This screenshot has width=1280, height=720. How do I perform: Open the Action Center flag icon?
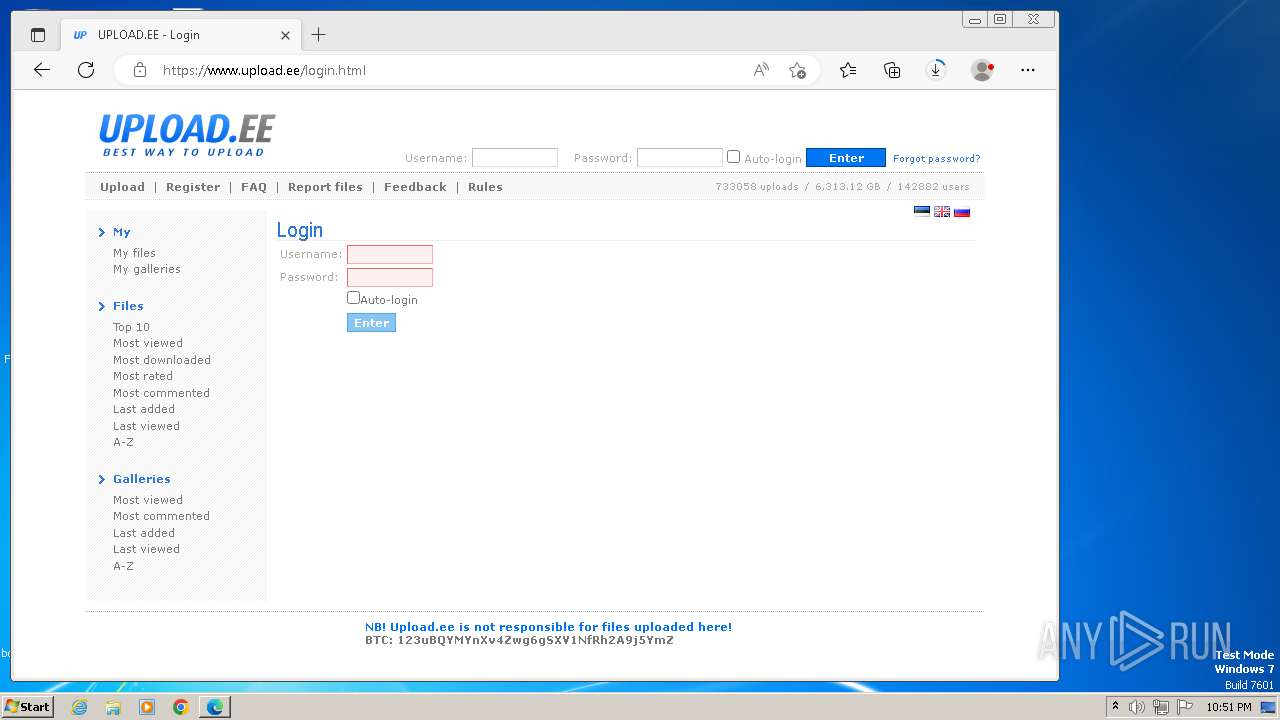click(1185, 707)
